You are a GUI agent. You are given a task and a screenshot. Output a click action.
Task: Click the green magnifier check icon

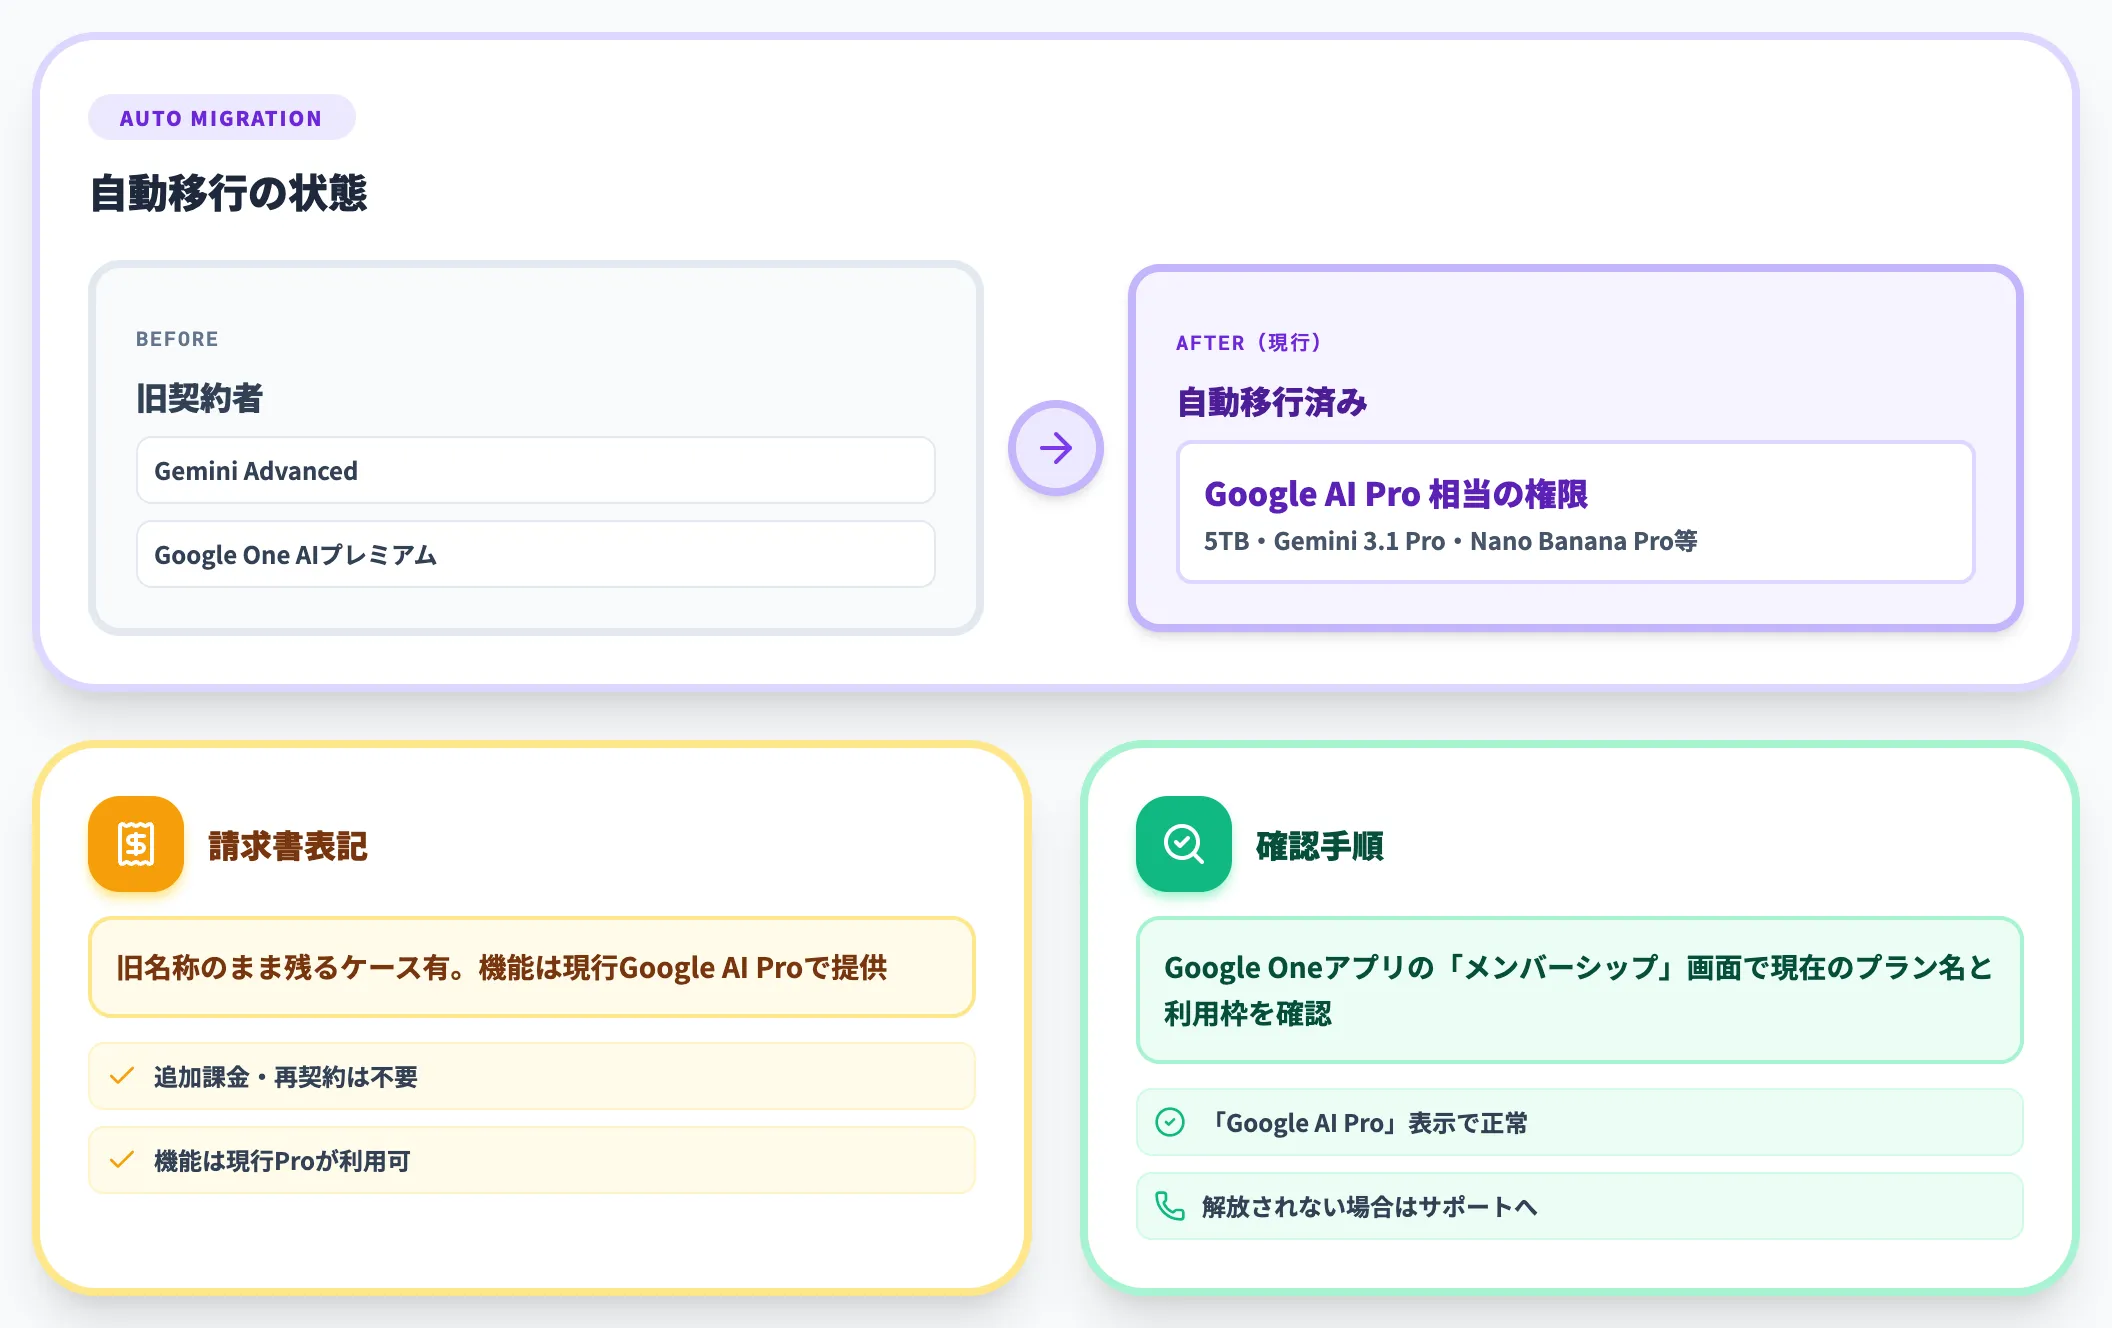[1183, 844]
